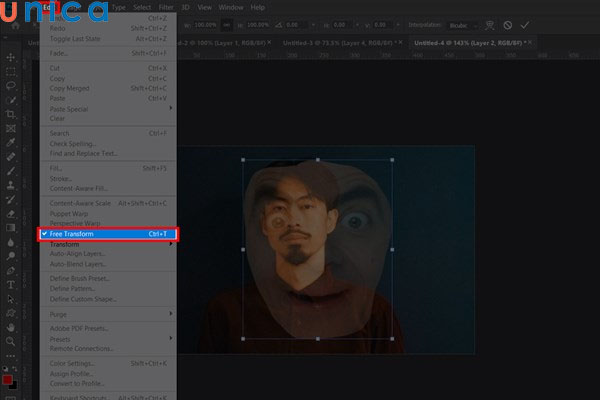
Task: Expand the Transform submenu
Action: pos(108,244)
